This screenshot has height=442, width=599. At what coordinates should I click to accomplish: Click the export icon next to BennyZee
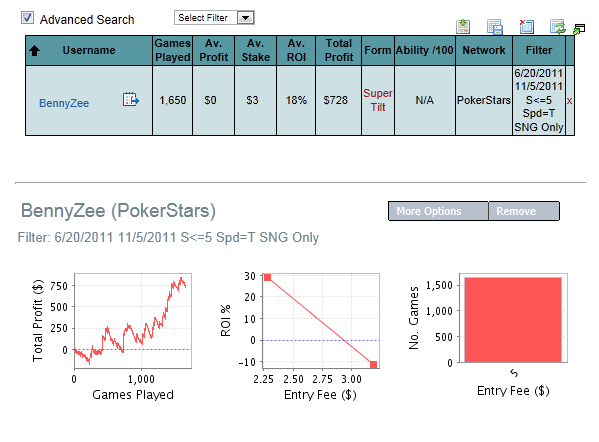(131, 99)
